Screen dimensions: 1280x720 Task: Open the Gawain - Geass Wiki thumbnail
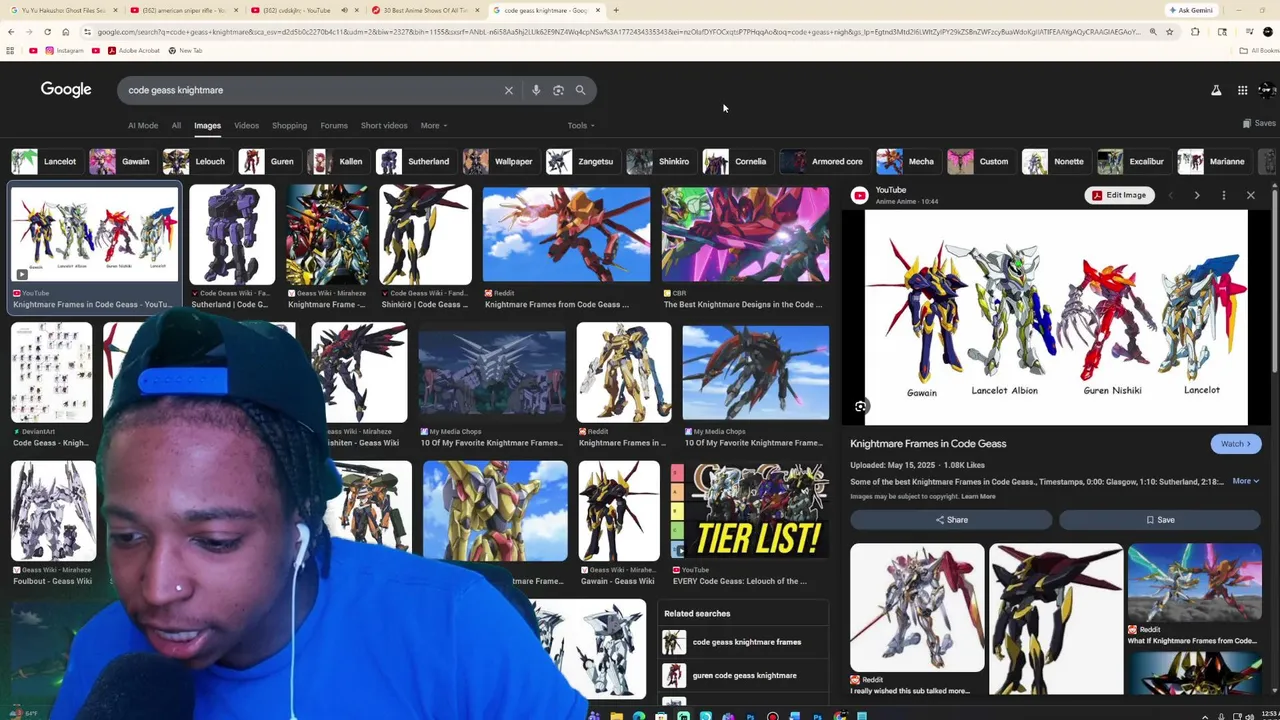pyautogui.click(x=619, y=510)
